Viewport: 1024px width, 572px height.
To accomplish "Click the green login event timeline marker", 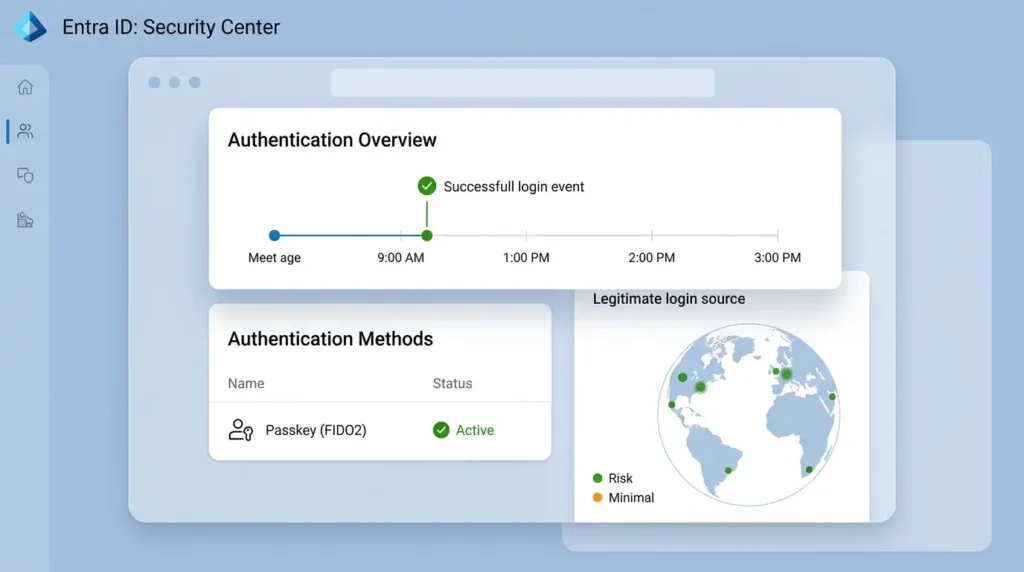I will click(426, 235).
